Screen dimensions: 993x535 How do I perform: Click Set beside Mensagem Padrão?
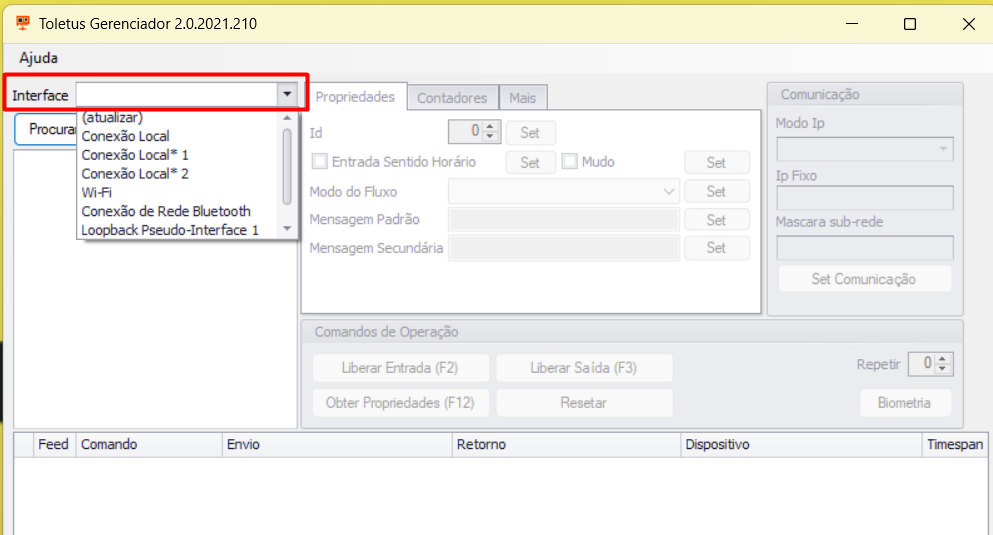click(x=716, y=220)
